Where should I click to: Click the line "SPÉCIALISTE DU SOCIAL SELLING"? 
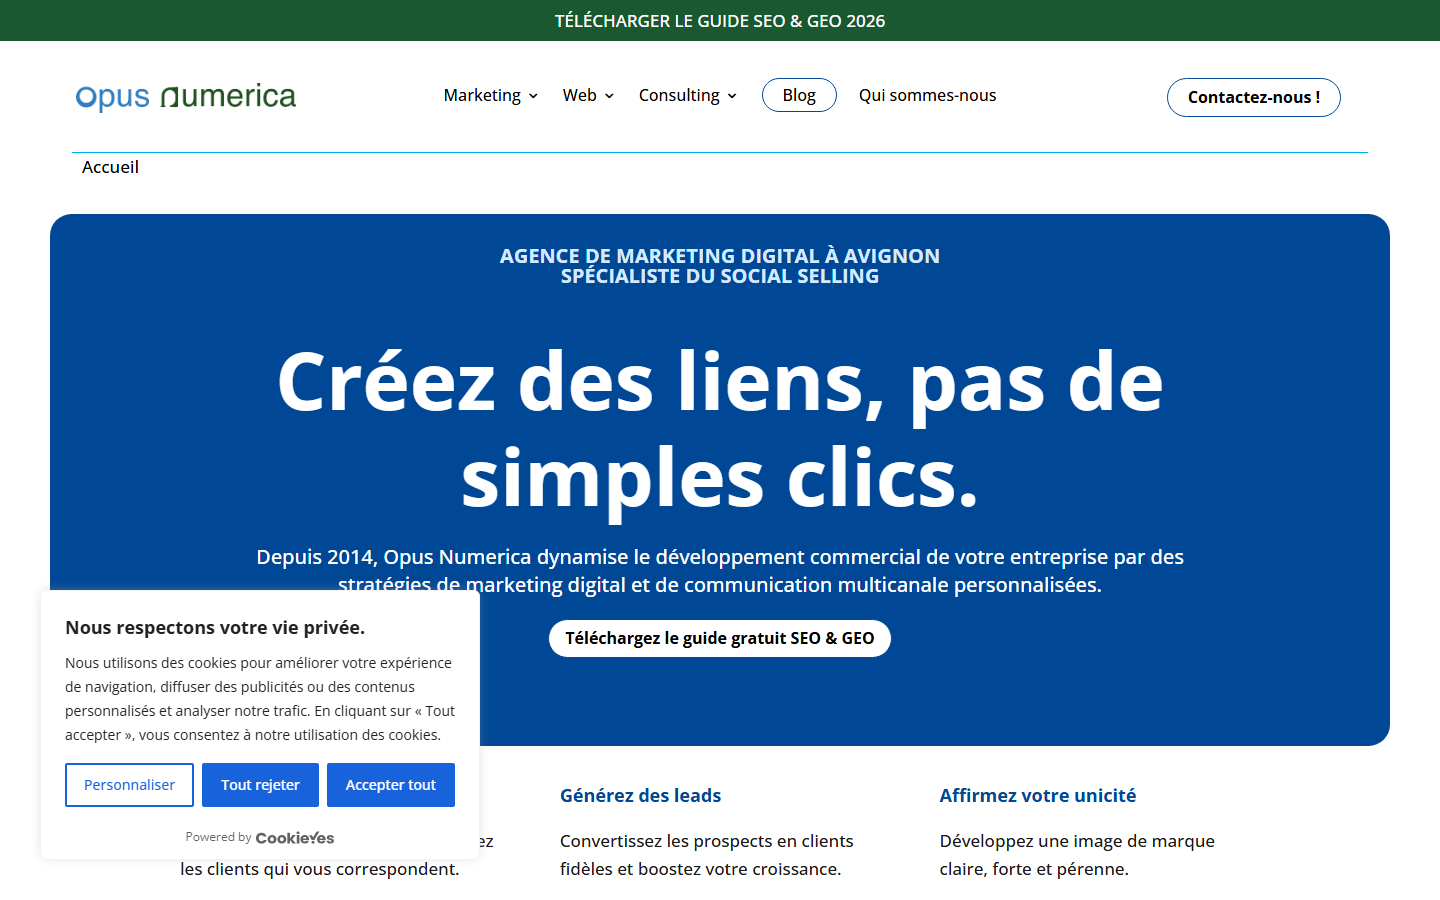coord(720,276)
